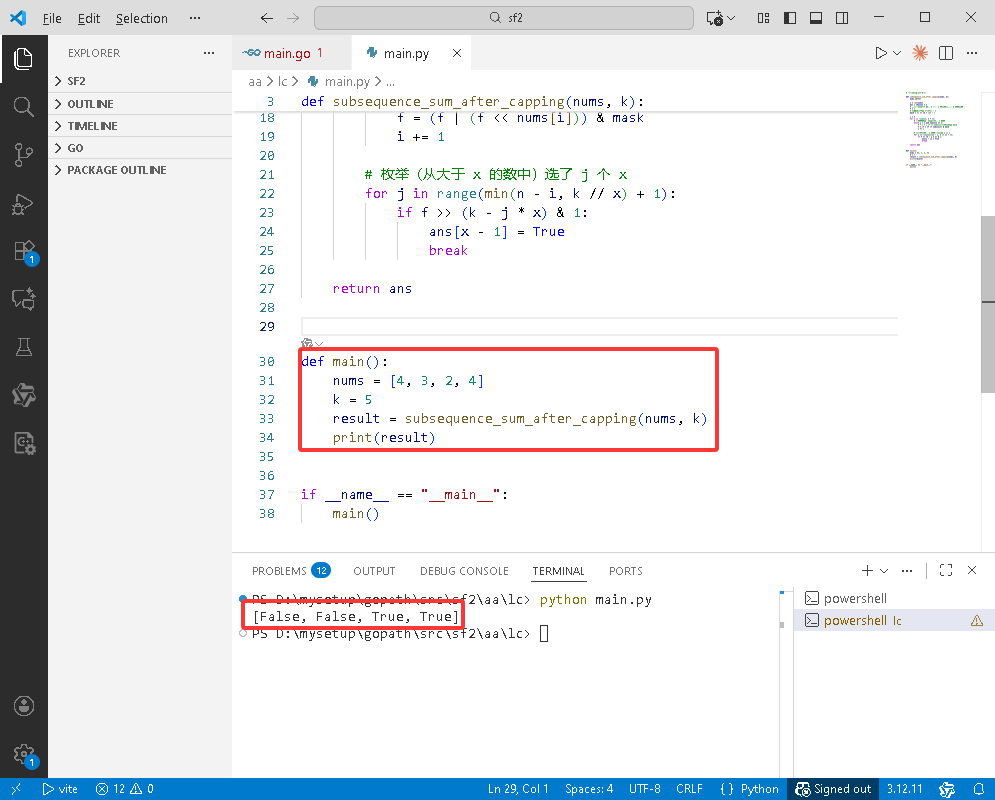995x800 pixels.
Task: Click the editor vertical scrollbar thumb
Action: [x=988, y=305]
